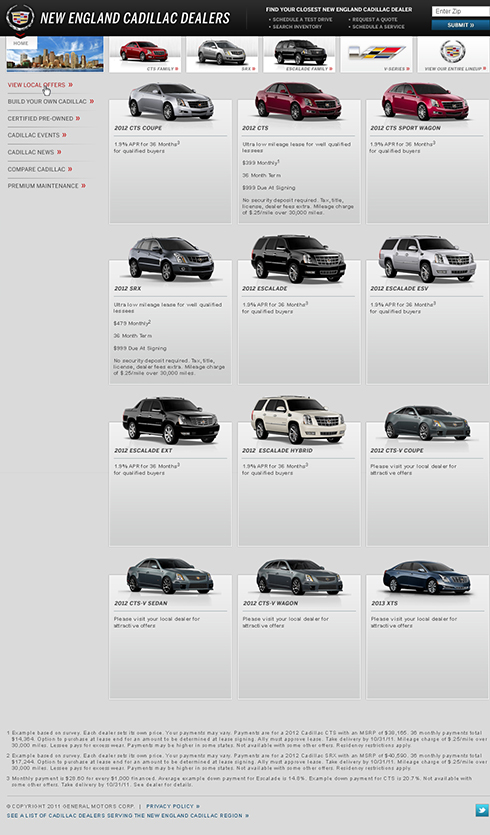View the 2012 CTS Coupe car image
Viewport: 490px width, 835px height.
170,101
